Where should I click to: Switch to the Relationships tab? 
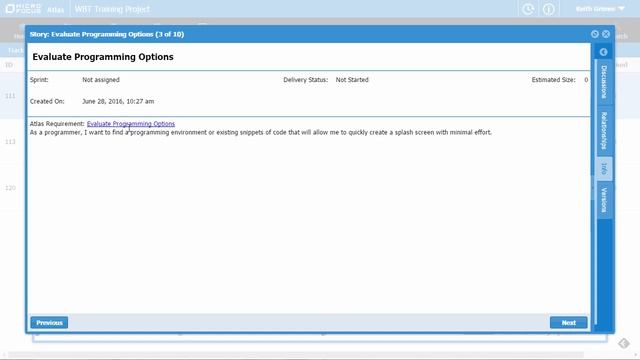point(604,131)
